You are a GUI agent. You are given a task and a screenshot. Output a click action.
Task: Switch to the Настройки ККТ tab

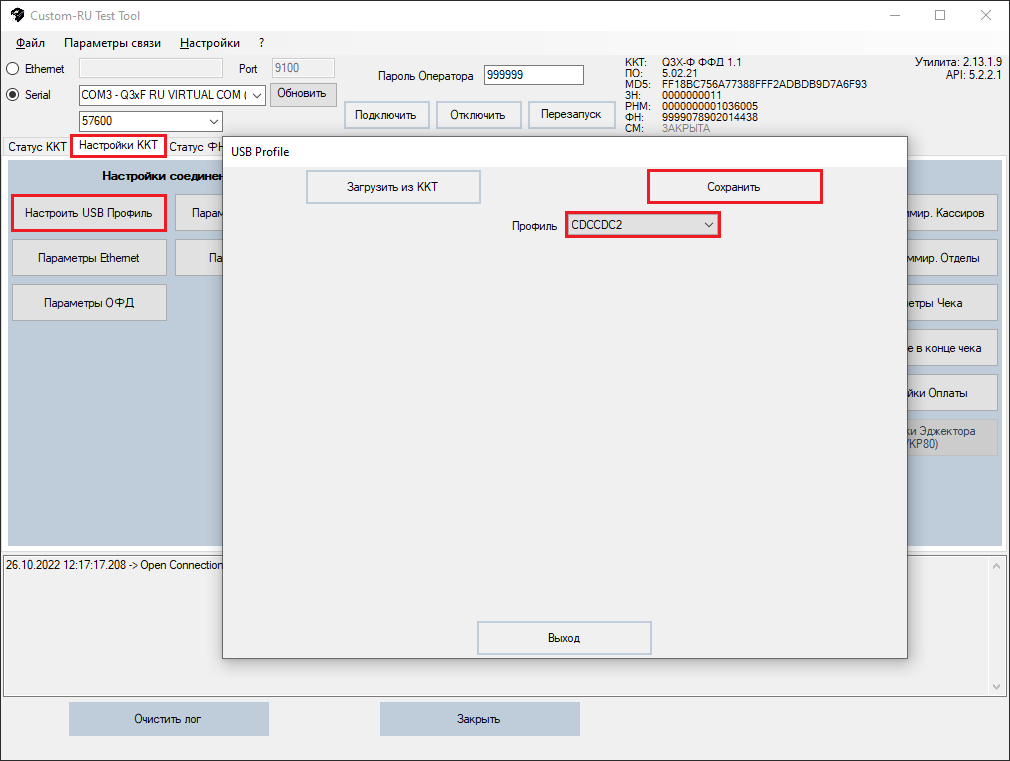(x=118, y=146)
